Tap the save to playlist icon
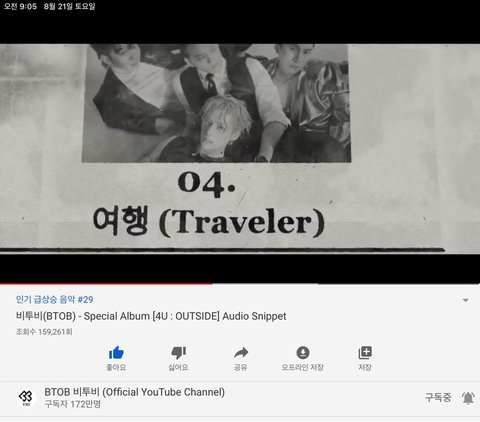The width and height of the screenshot is (480, 422). point(365,352)
